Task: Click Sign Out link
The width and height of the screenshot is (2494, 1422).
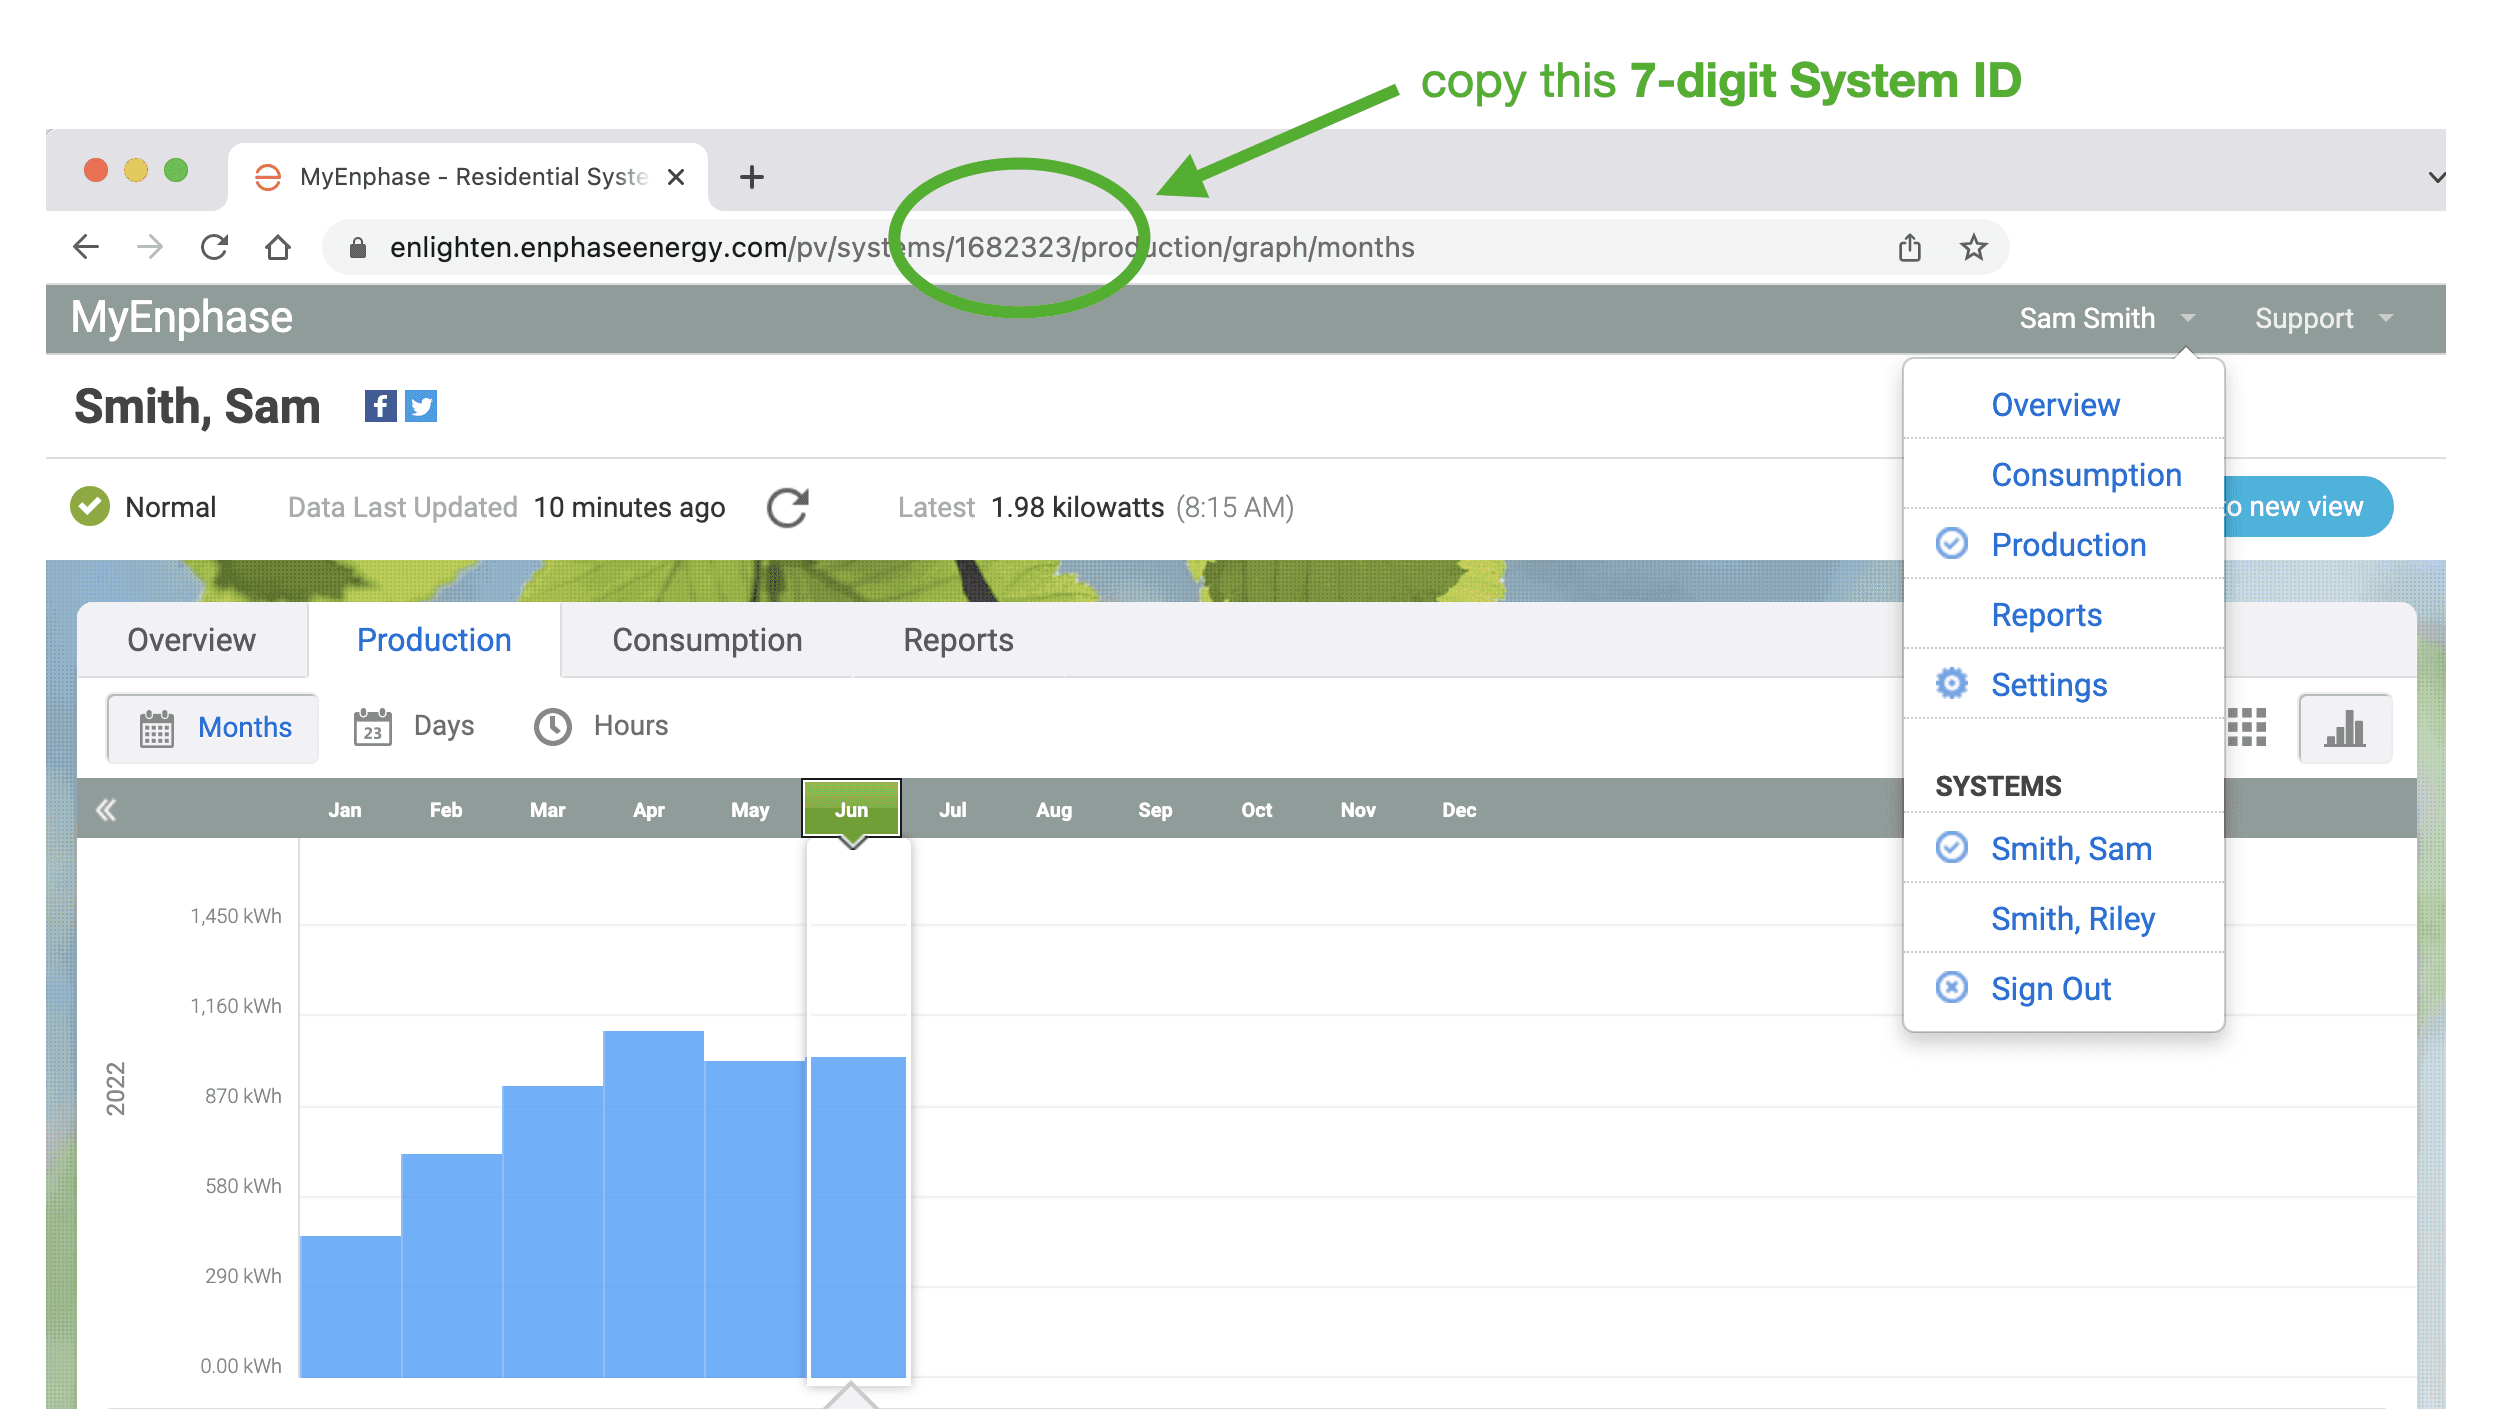Action: click(x=2050, y=989)
